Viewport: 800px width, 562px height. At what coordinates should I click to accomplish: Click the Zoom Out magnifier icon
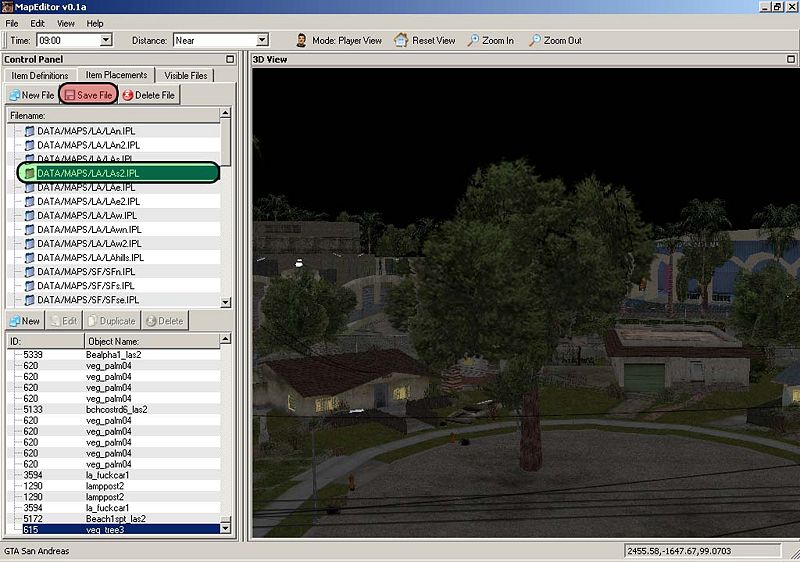pos(535,41)
